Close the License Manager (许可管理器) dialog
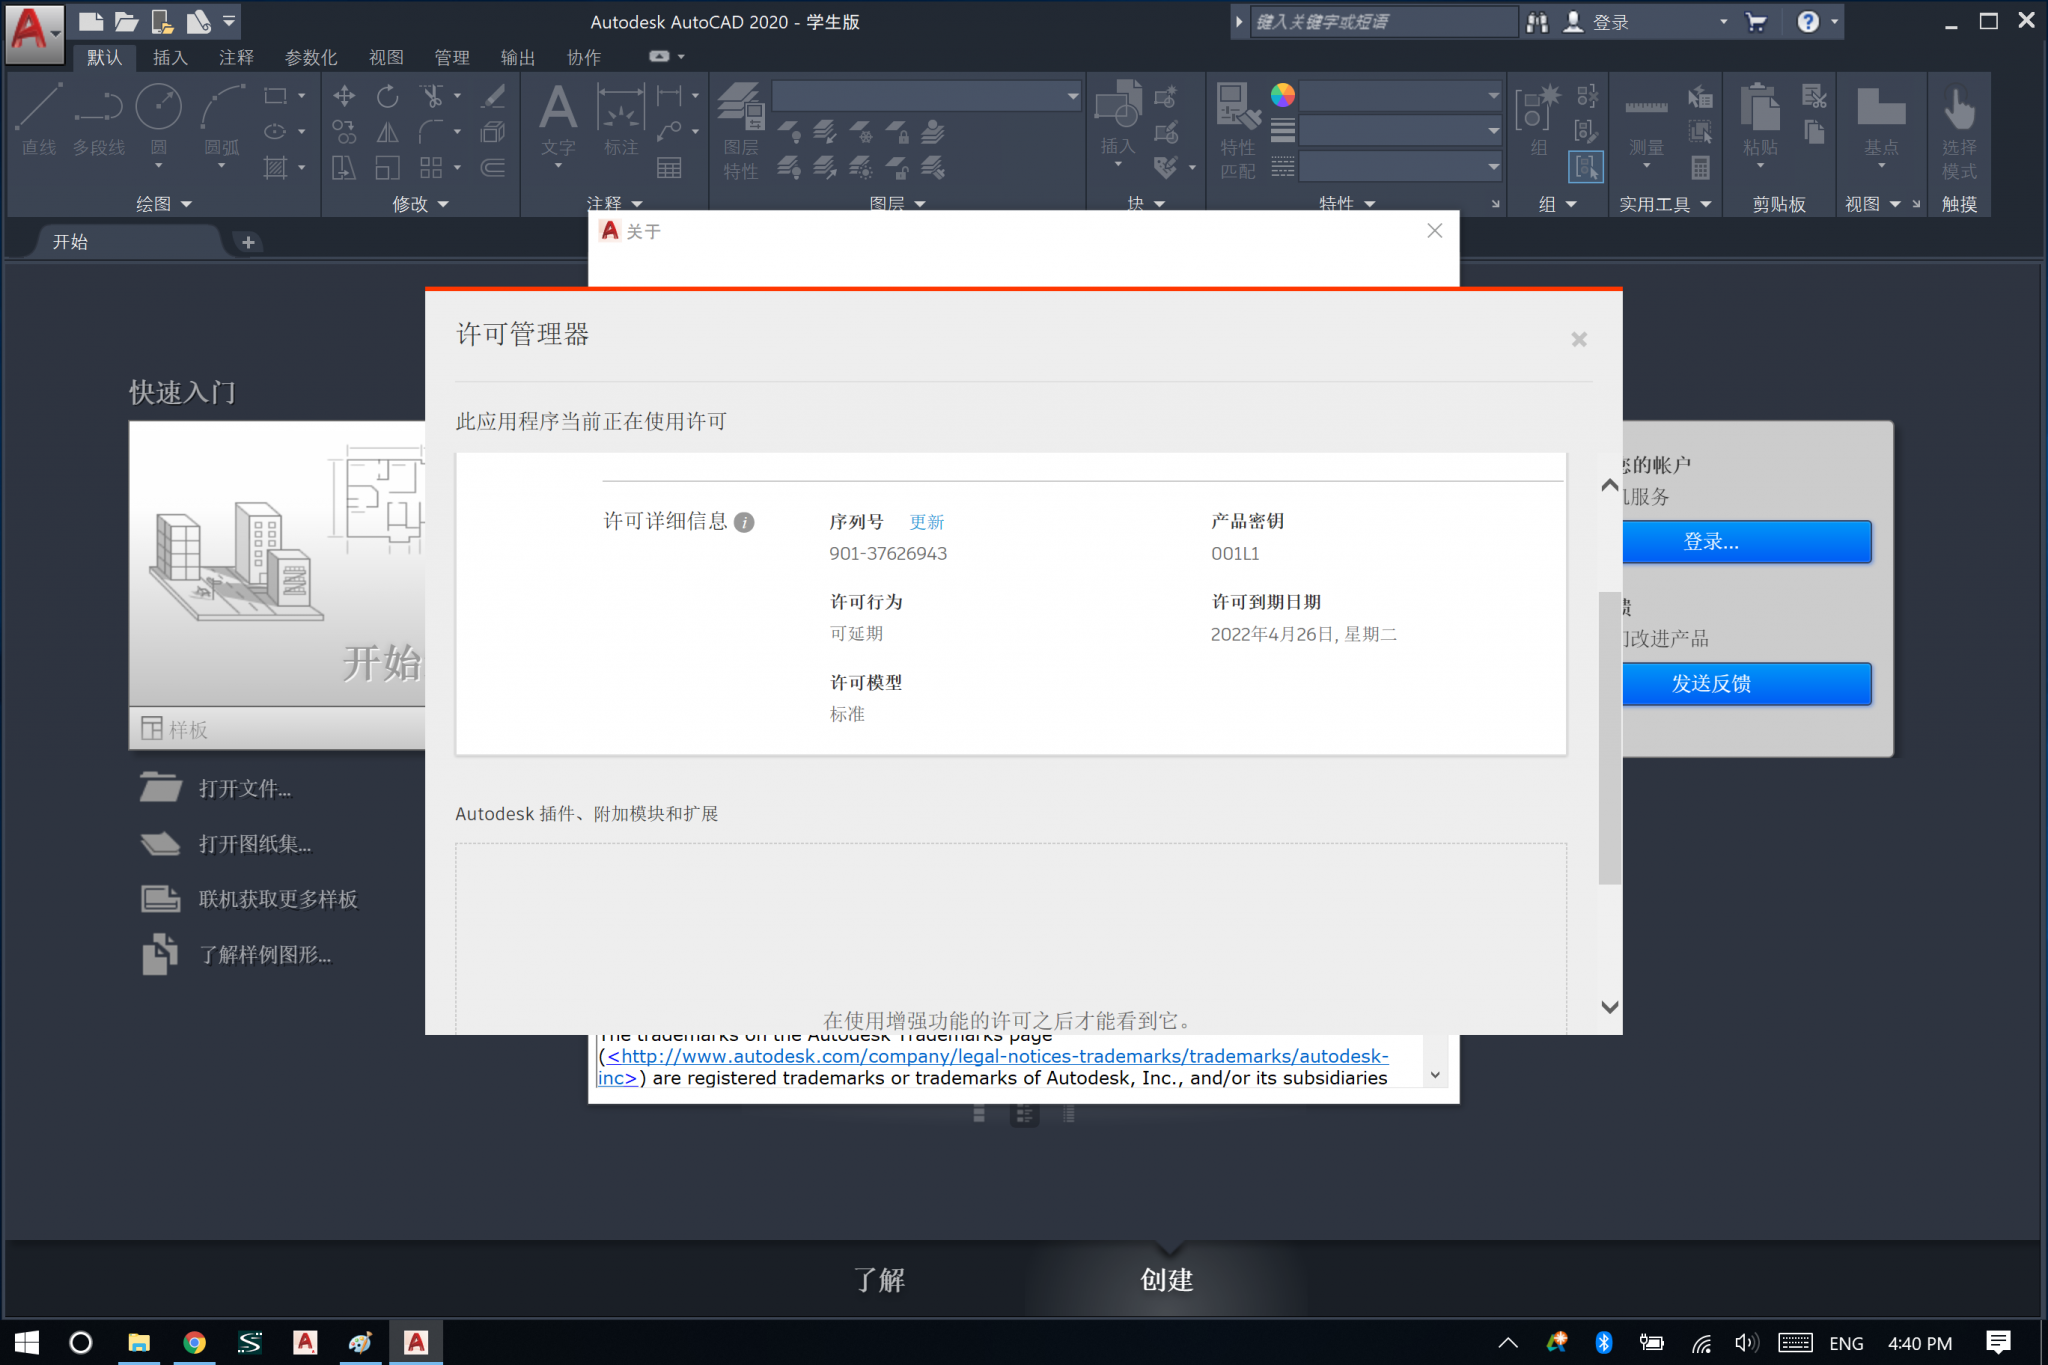The width and height of the screenshot is (2048, 1365). click(1579, 340)
